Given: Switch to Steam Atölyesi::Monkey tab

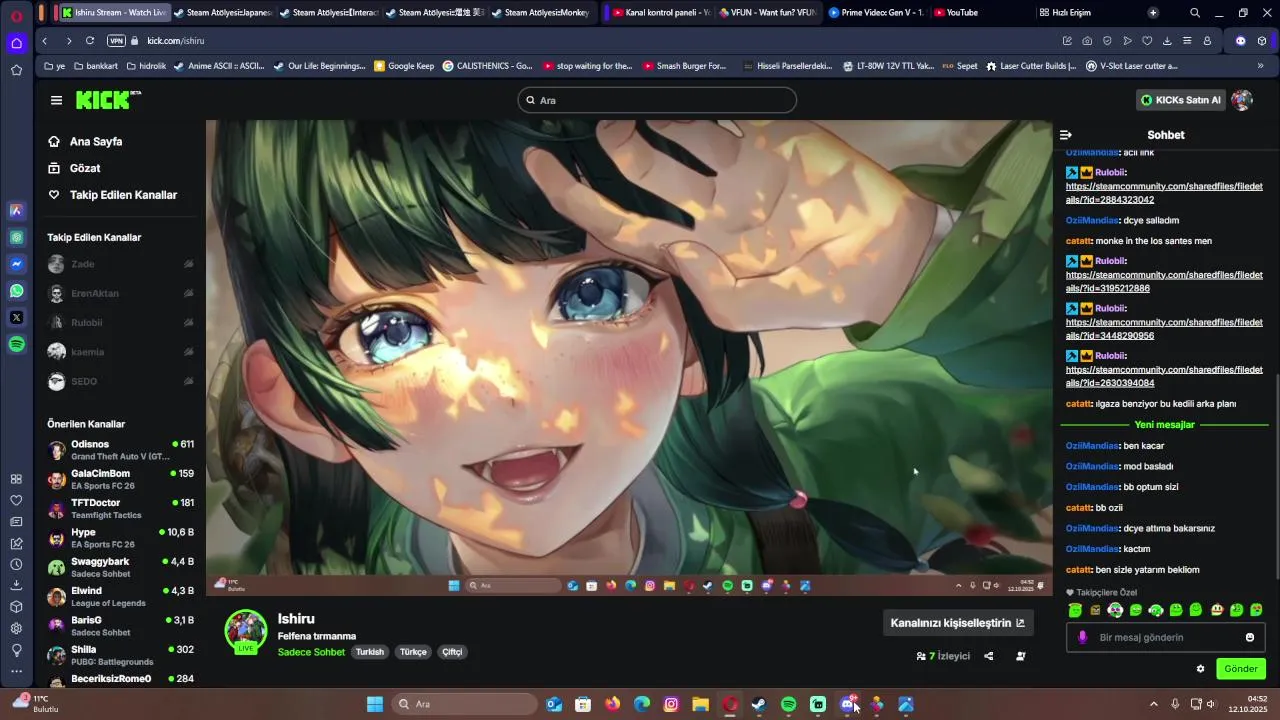Looking at the screenshot, I should pyautogui.click(x=540, y=13).
